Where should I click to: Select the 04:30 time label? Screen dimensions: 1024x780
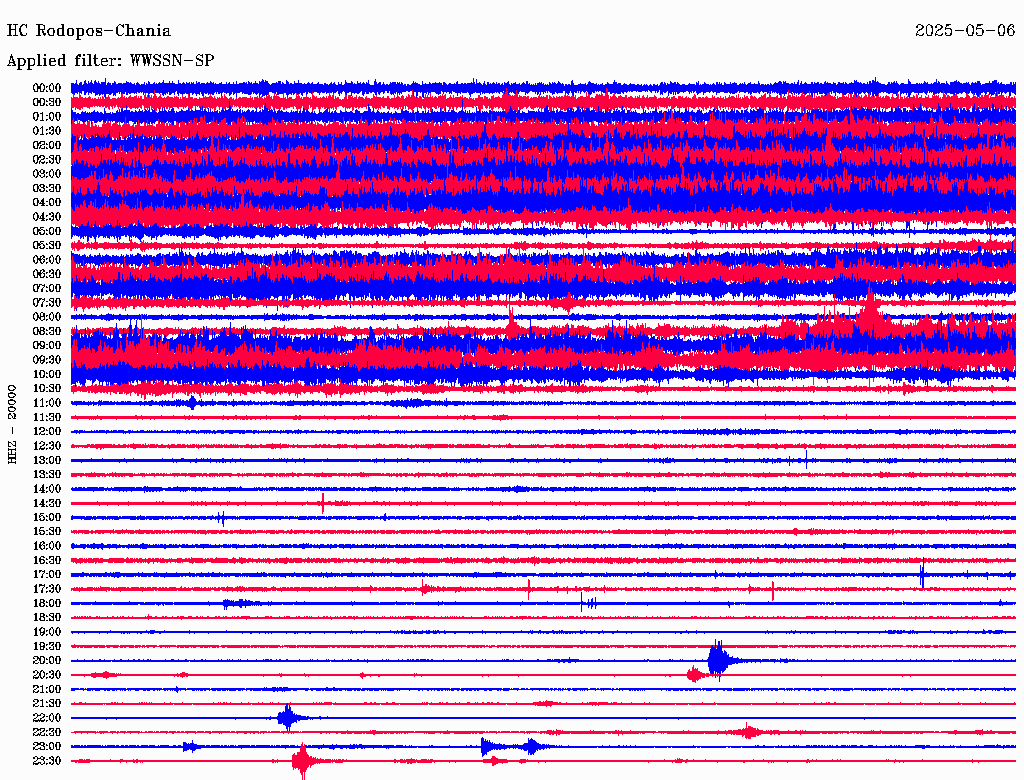(47, 217)
